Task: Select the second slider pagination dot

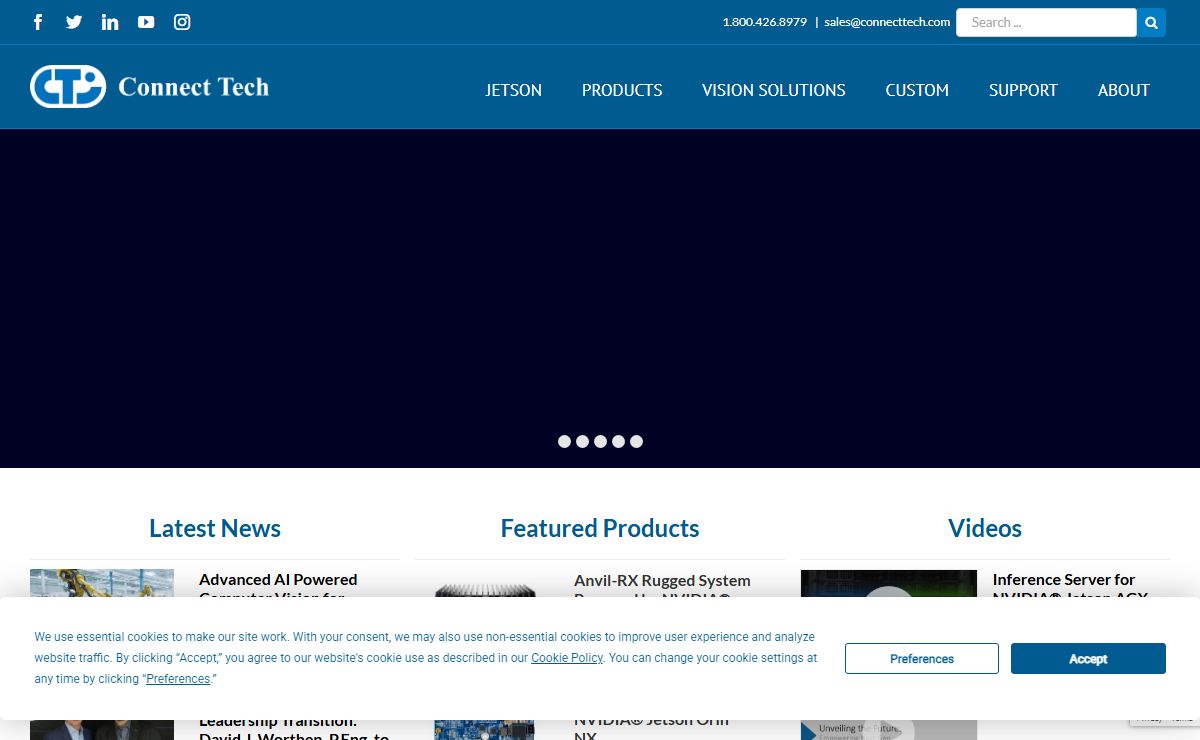Action: pos(582,441)
